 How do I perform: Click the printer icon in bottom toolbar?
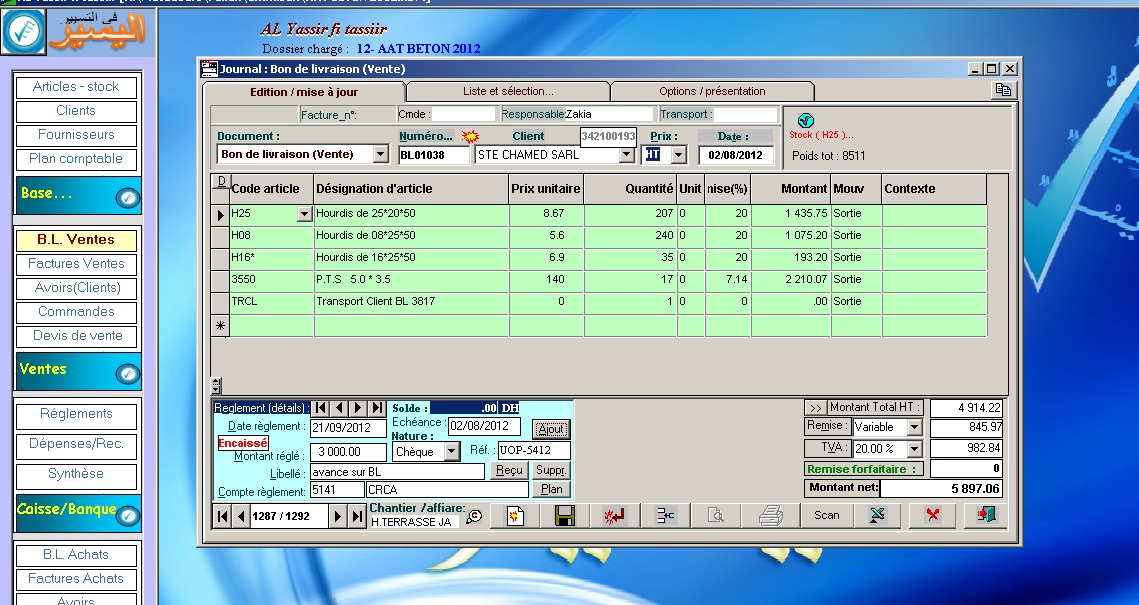tap(771, 516)
